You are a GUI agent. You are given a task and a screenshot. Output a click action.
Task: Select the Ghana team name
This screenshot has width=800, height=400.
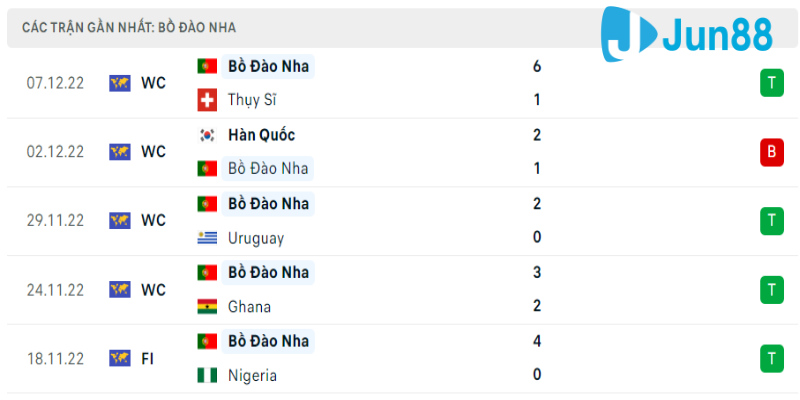tap(249, 307)
